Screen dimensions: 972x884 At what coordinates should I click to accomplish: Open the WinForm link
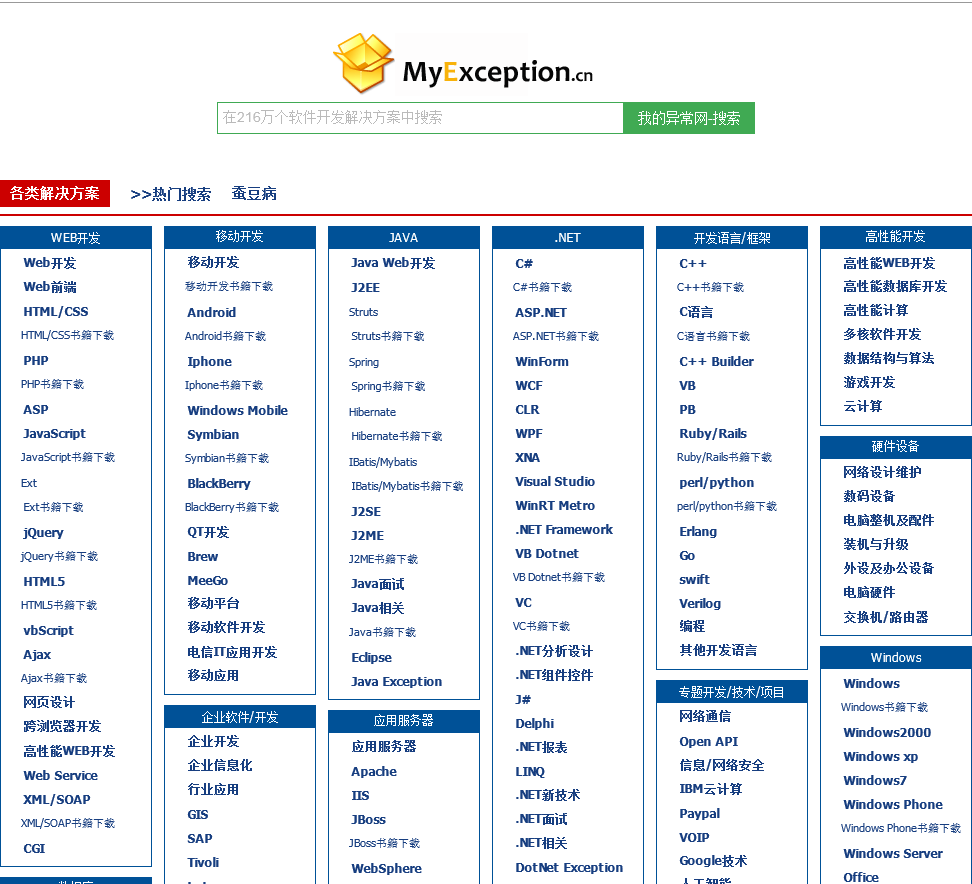[542, 361]
